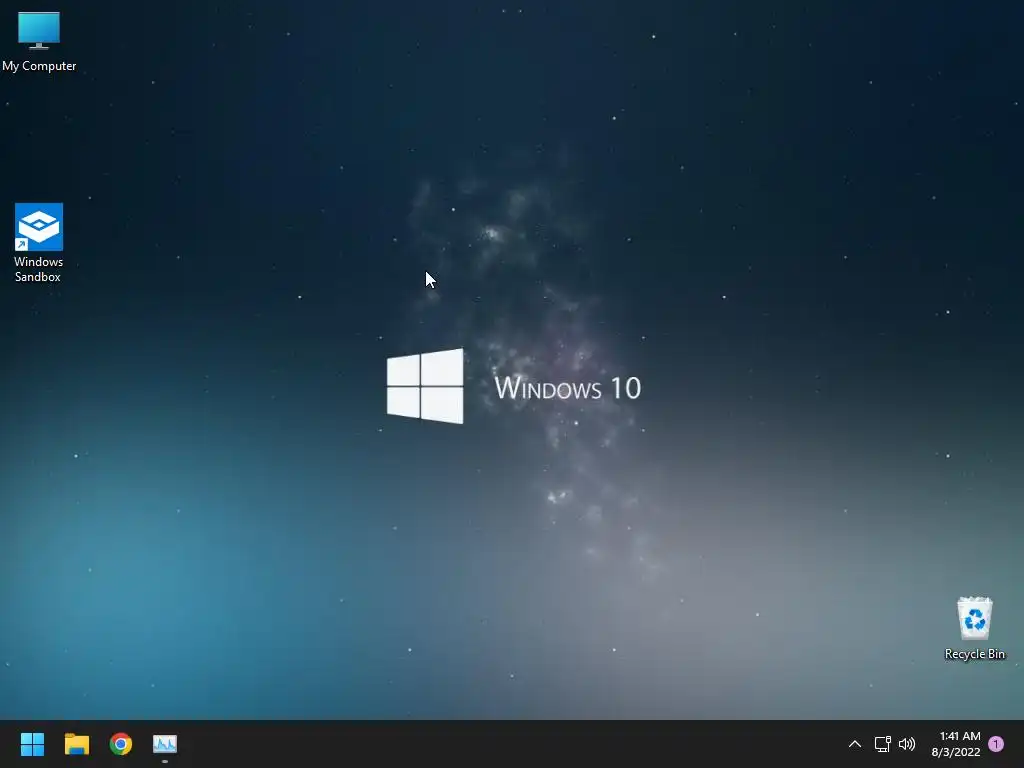
Task: Select the Recycle Bin desktop icon
Action: pos(974,618)
